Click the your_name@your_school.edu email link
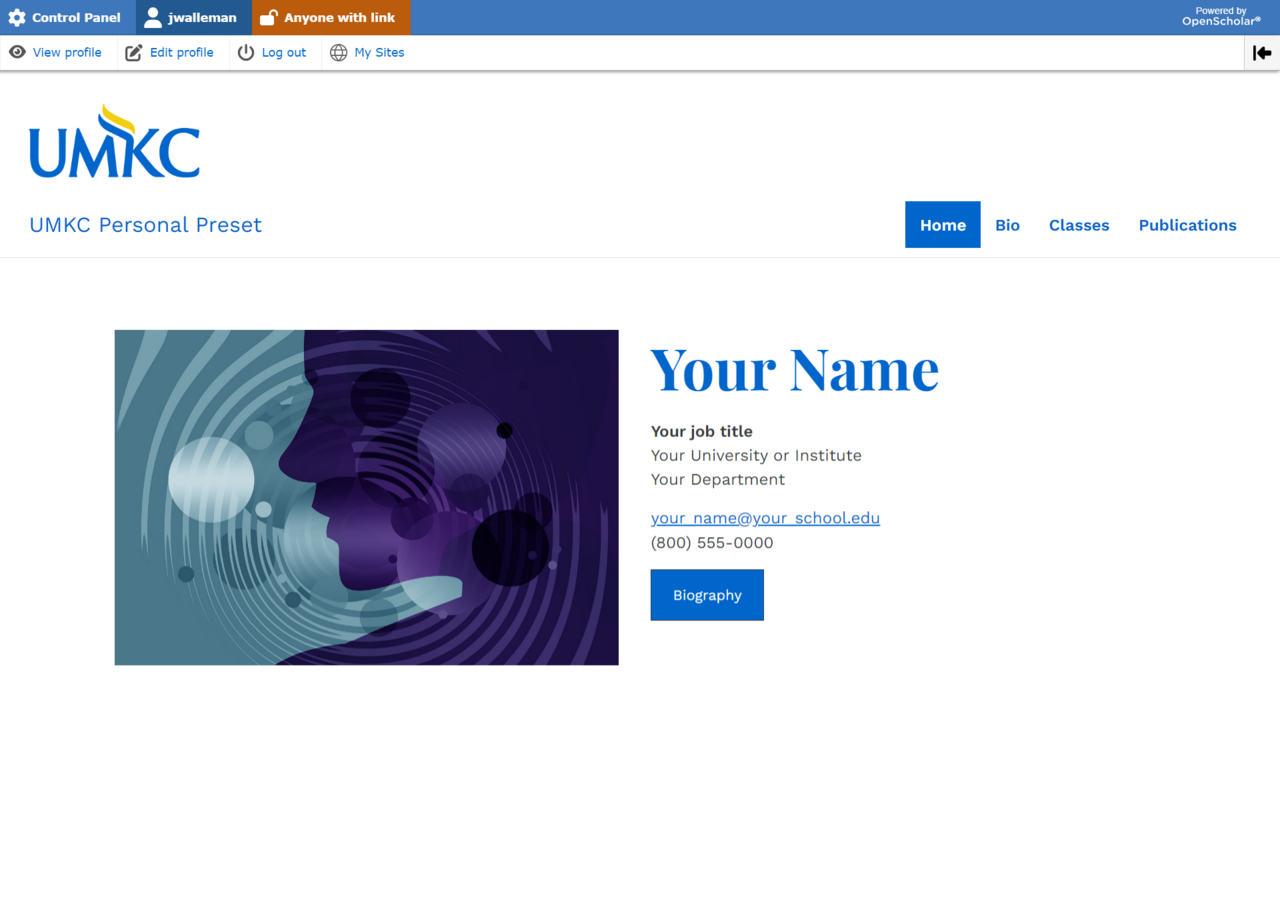This screenshot has height=915, width=1280. (x=765, y=518)
